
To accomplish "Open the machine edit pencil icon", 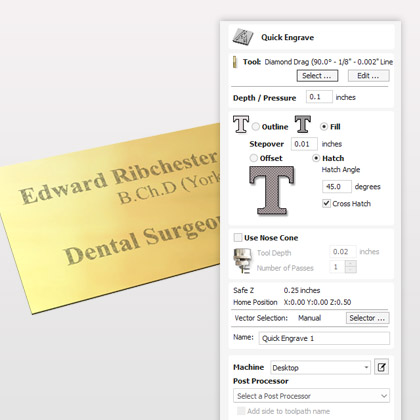I will click(381, 367).
